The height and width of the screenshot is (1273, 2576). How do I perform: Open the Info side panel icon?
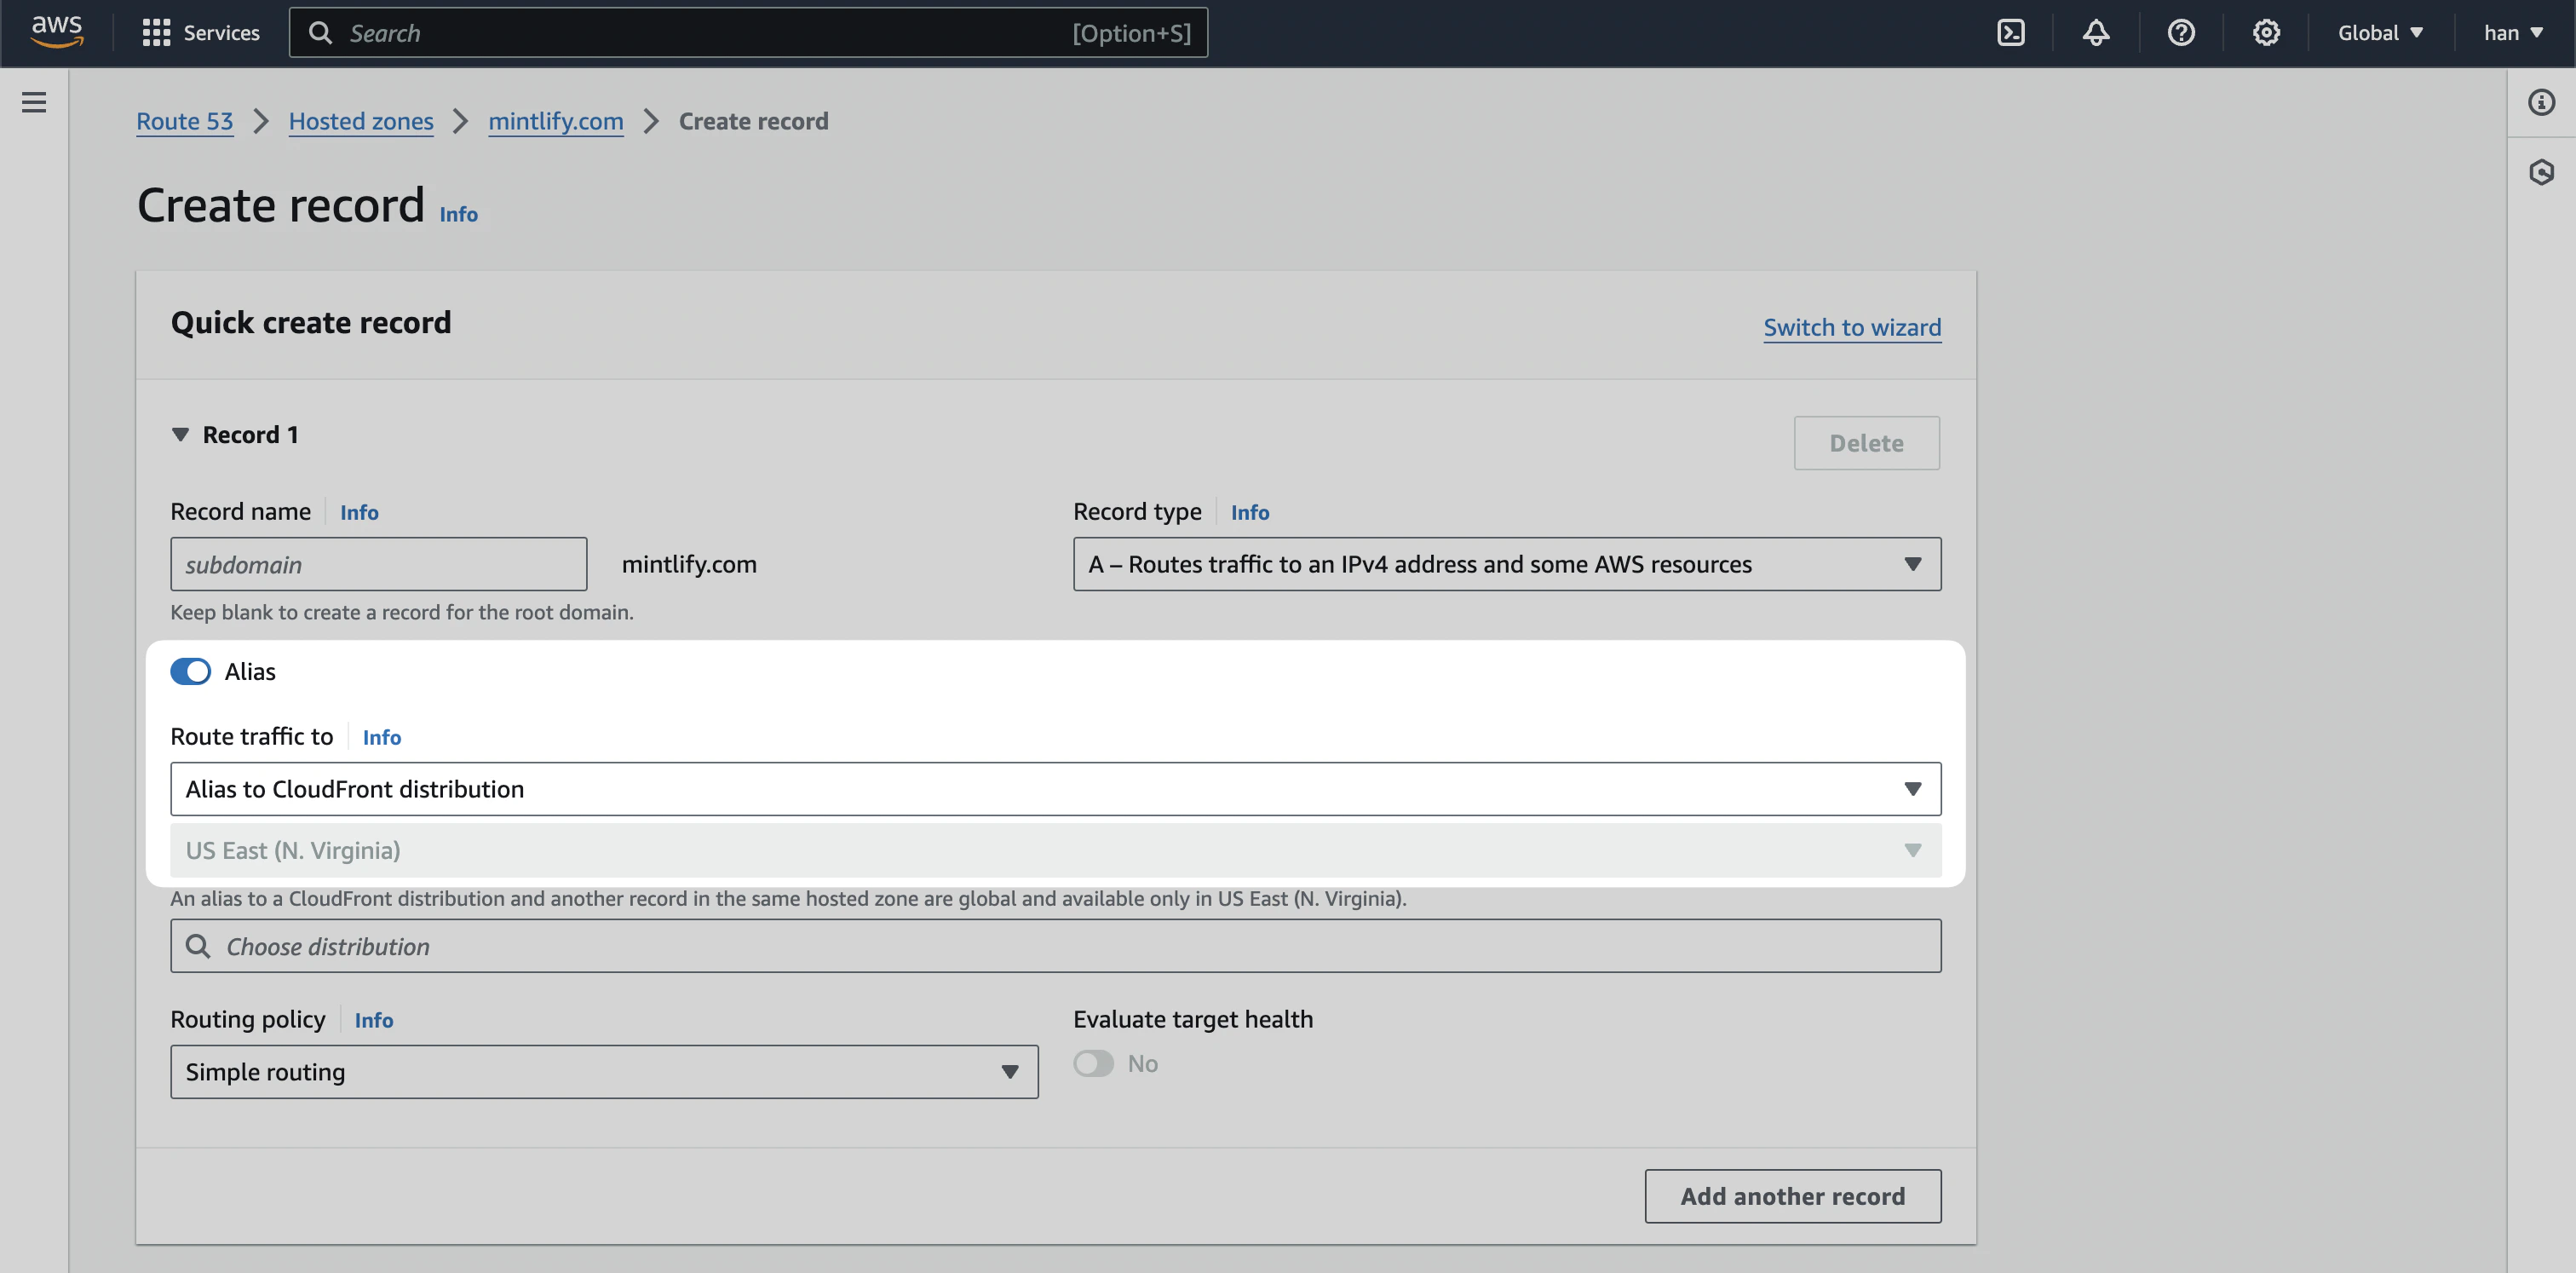tap(2541, 101)
